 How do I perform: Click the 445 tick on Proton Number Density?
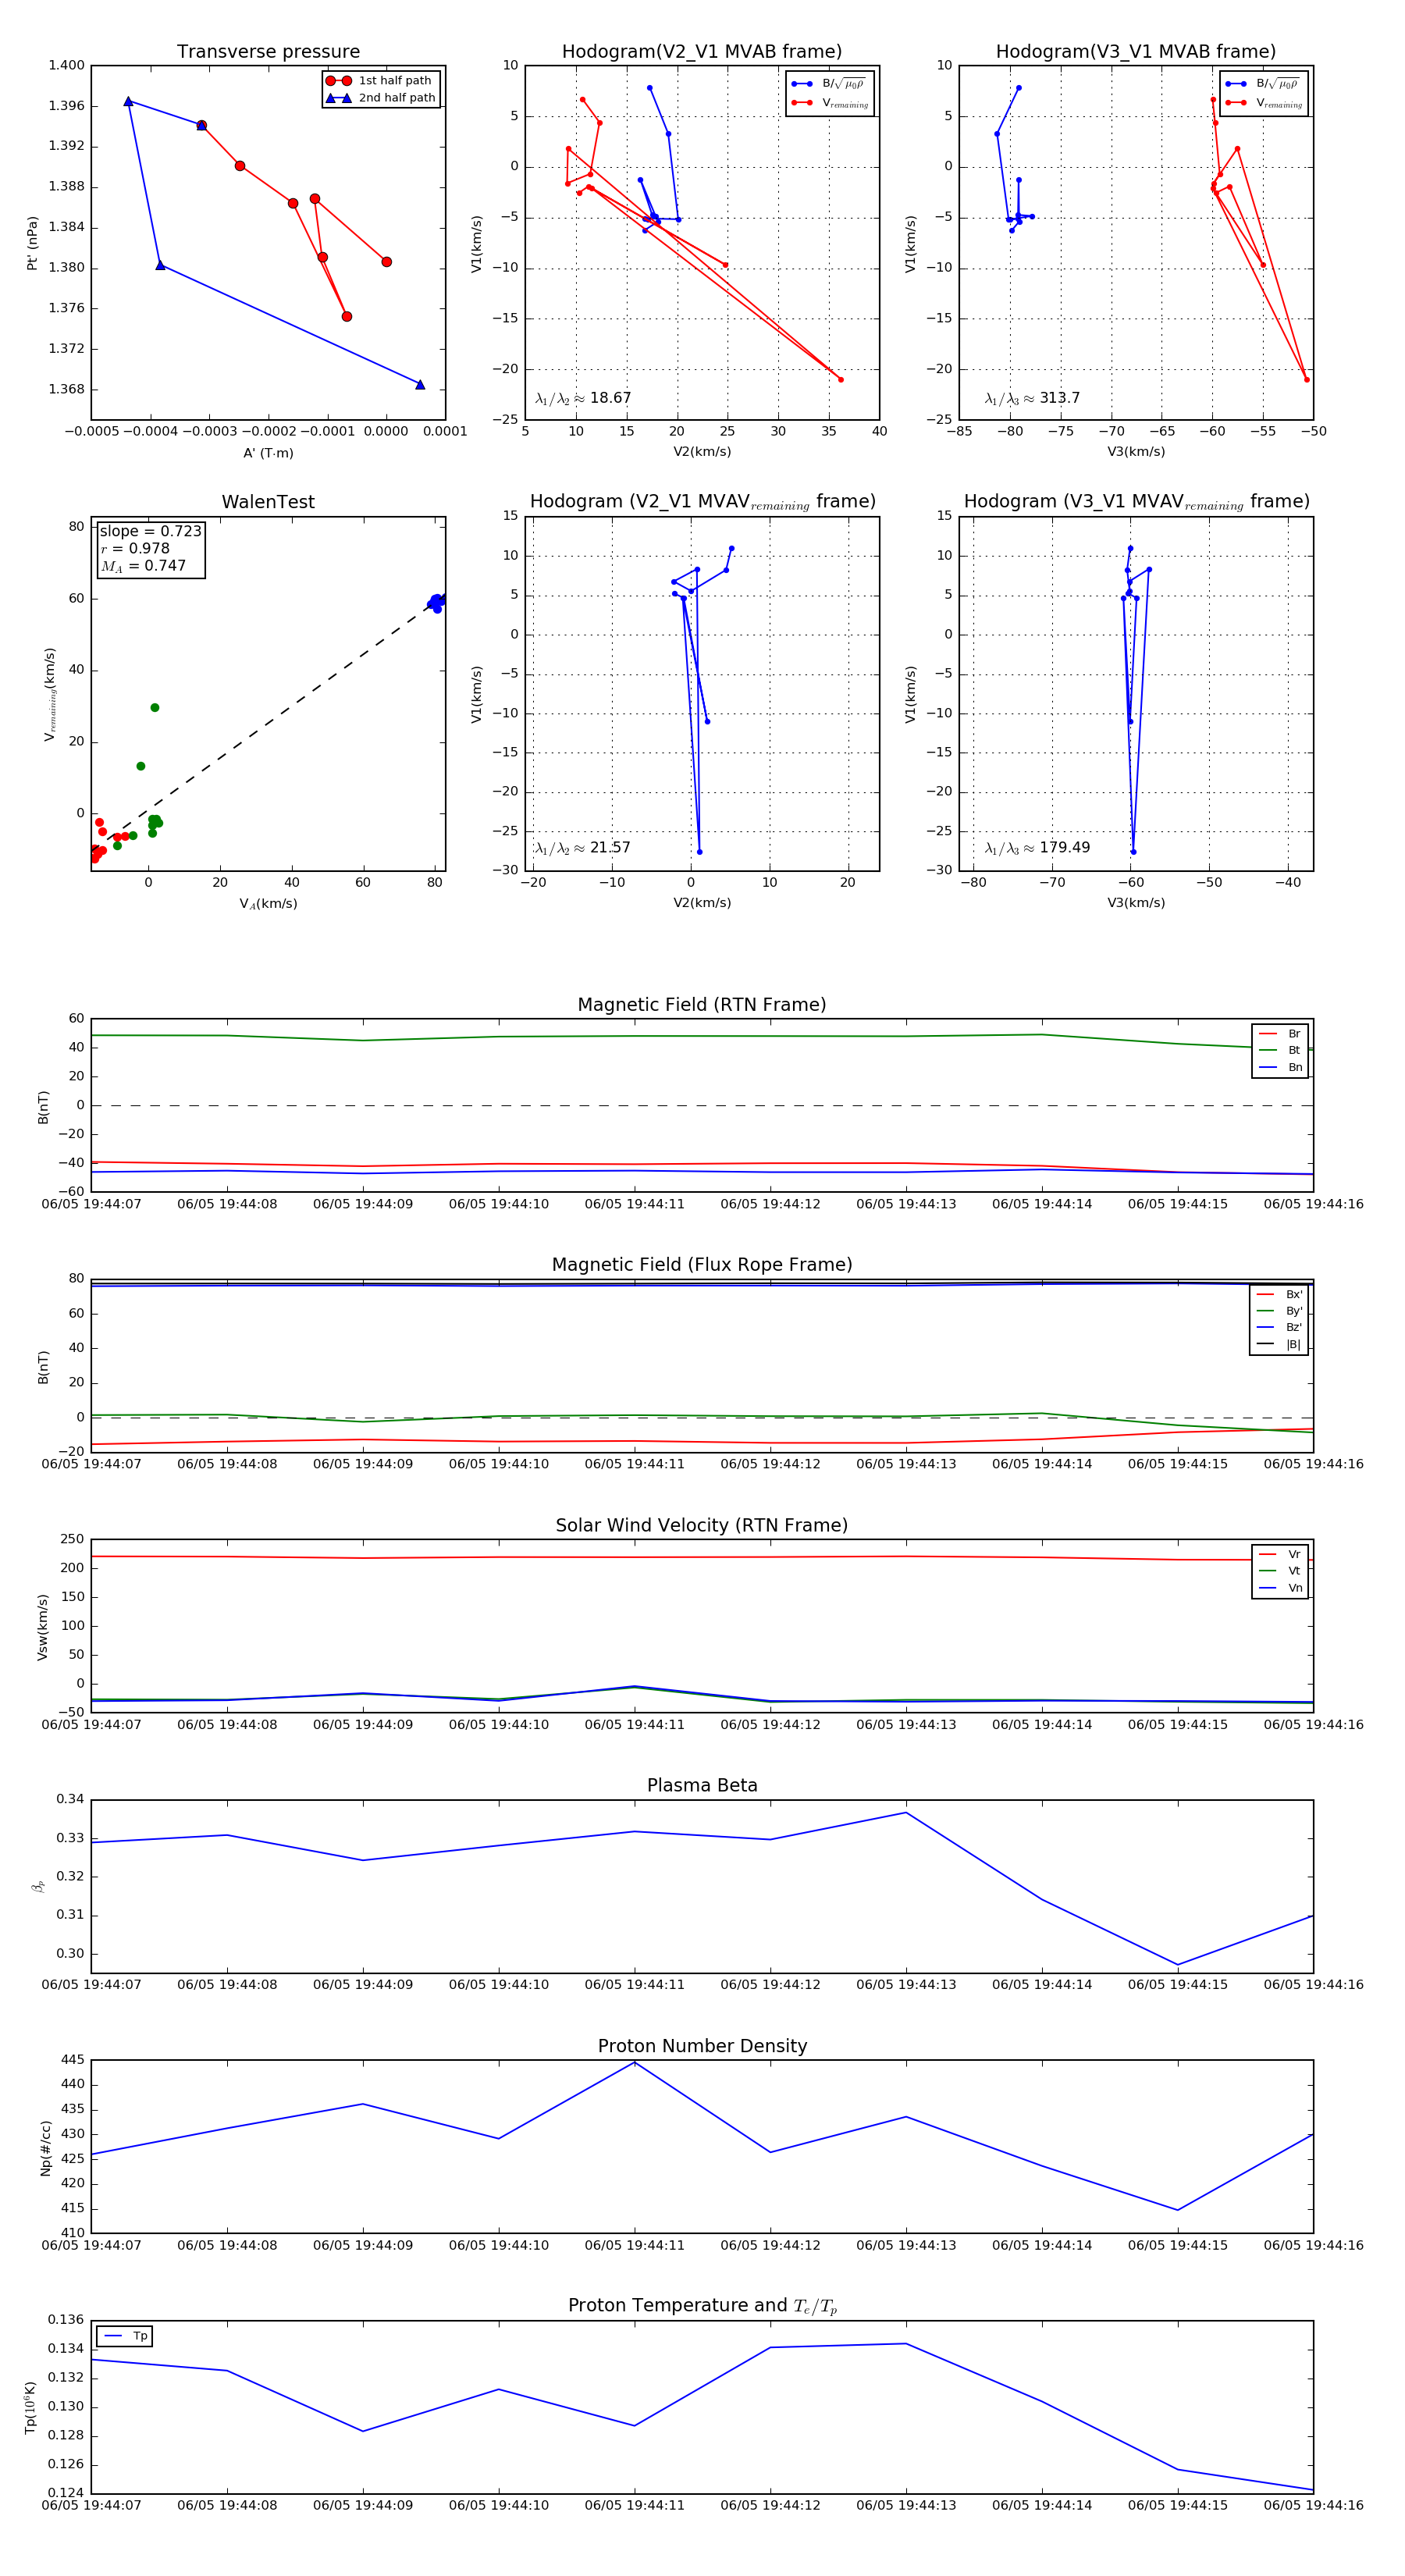[x=73, y=2060]
